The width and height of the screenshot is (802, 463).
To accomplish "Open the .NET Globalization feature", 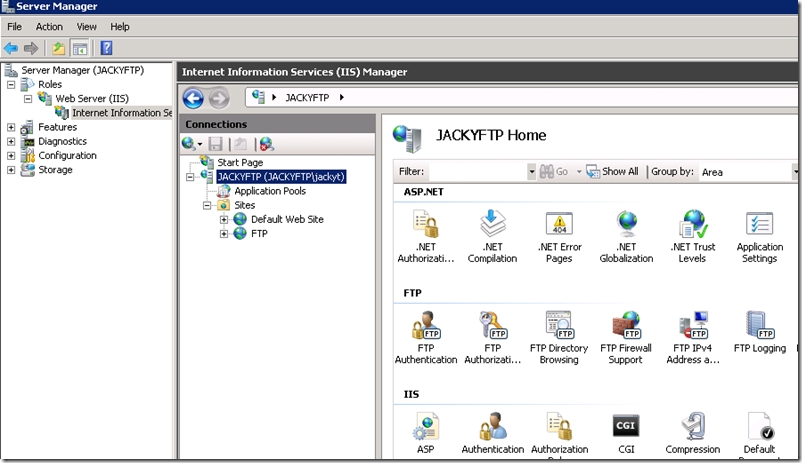I will point(626,235).
